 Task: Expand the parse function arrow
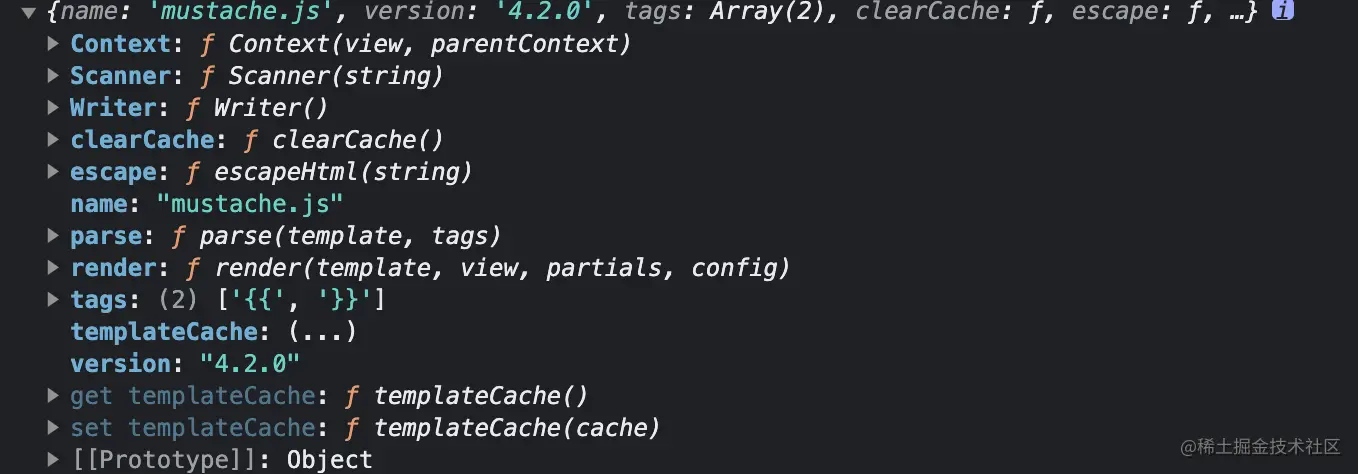pyautogui.click(x=54, y=236)
